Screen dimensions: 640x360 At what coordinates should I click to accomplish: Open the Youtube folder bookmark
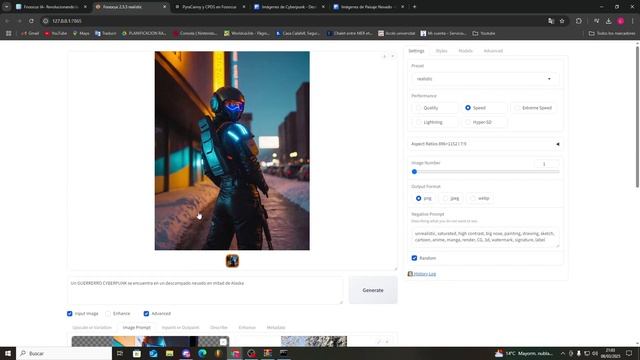484,33
